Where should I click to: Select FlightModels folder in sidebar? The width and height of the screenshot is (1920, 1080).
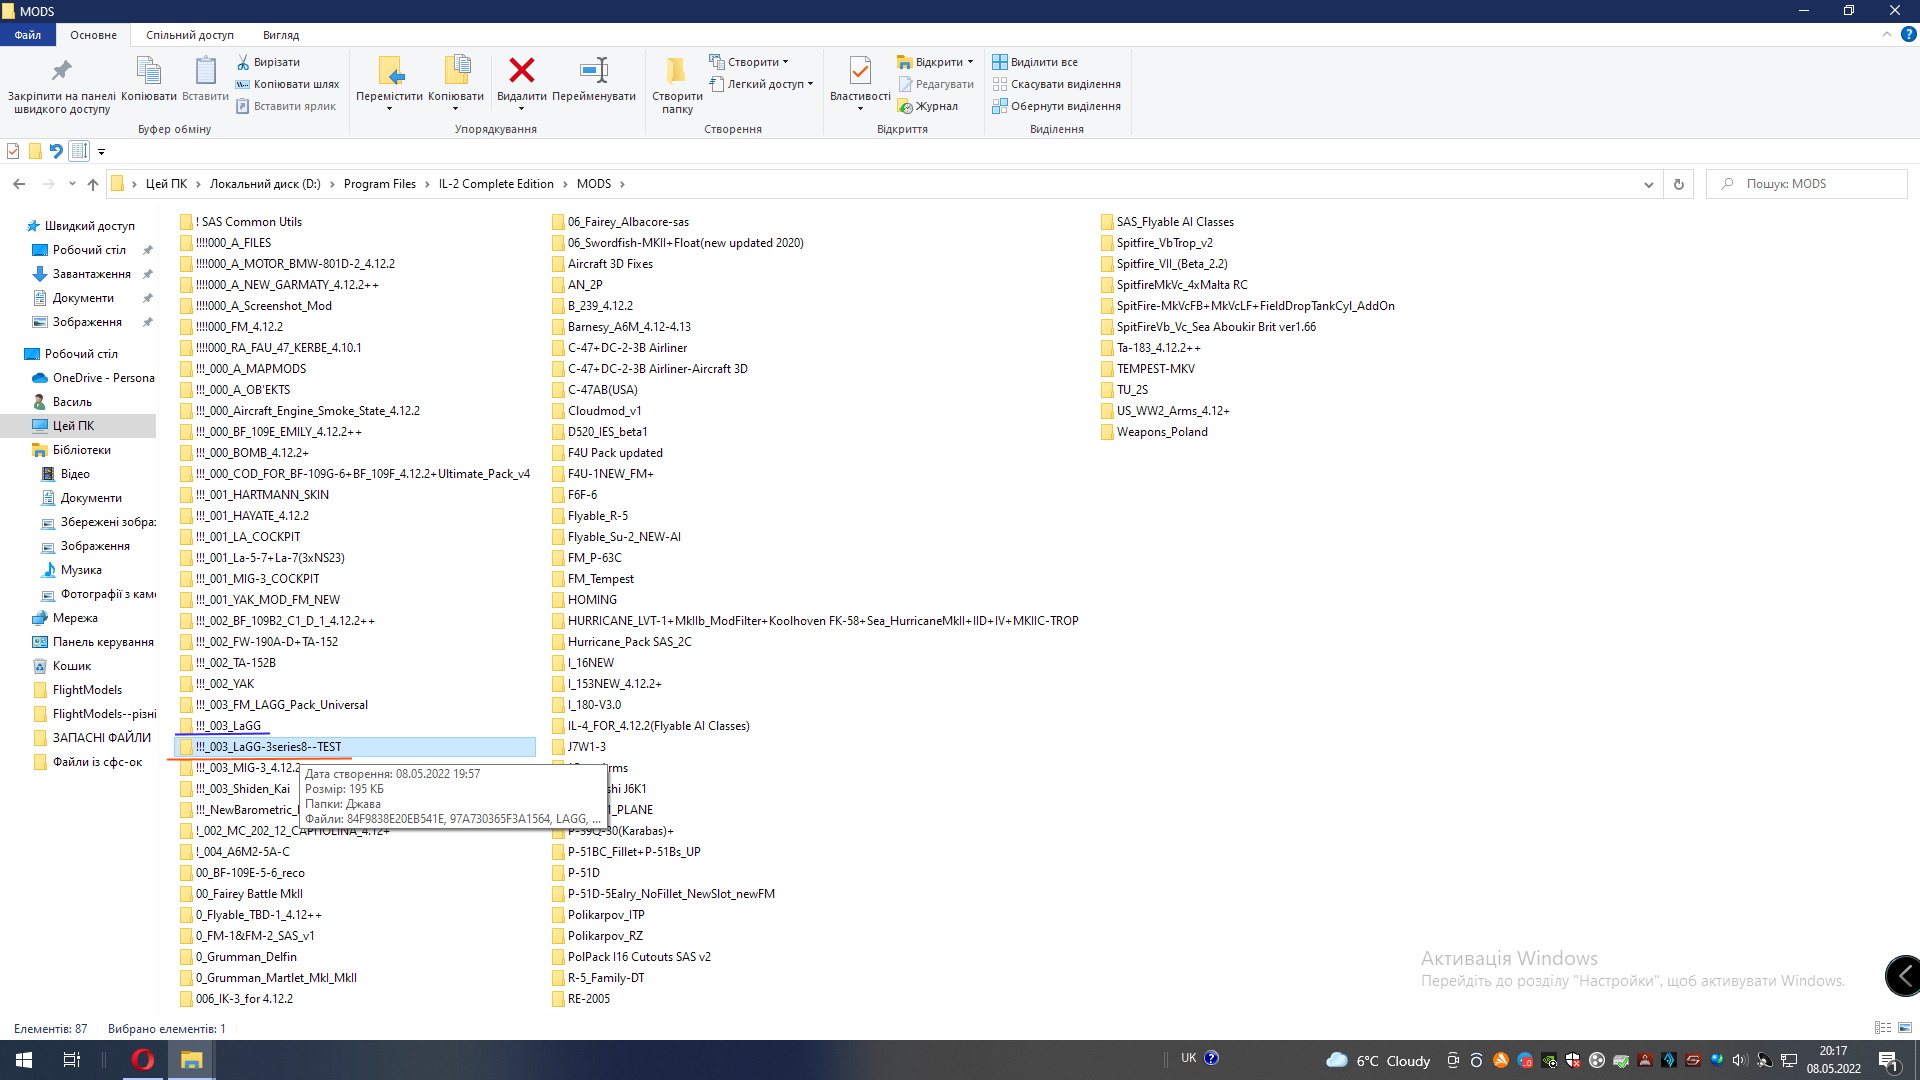pos(87,690)
